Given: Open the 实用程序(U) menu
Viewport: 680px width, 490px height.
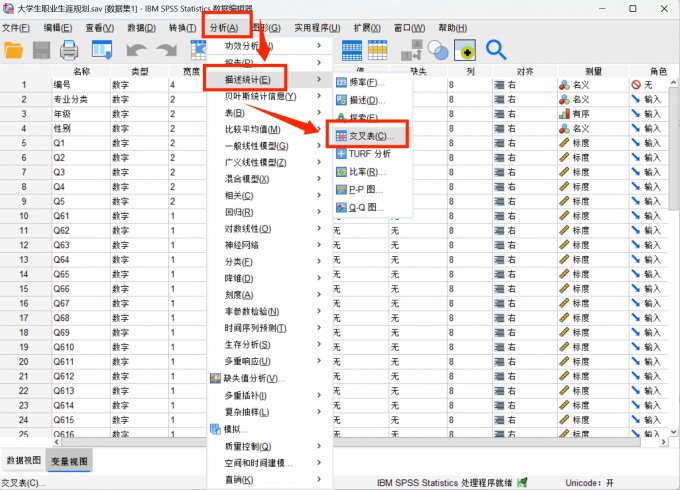Looking at the screenshot, I should pyautogui.click(x=317, y=28).
